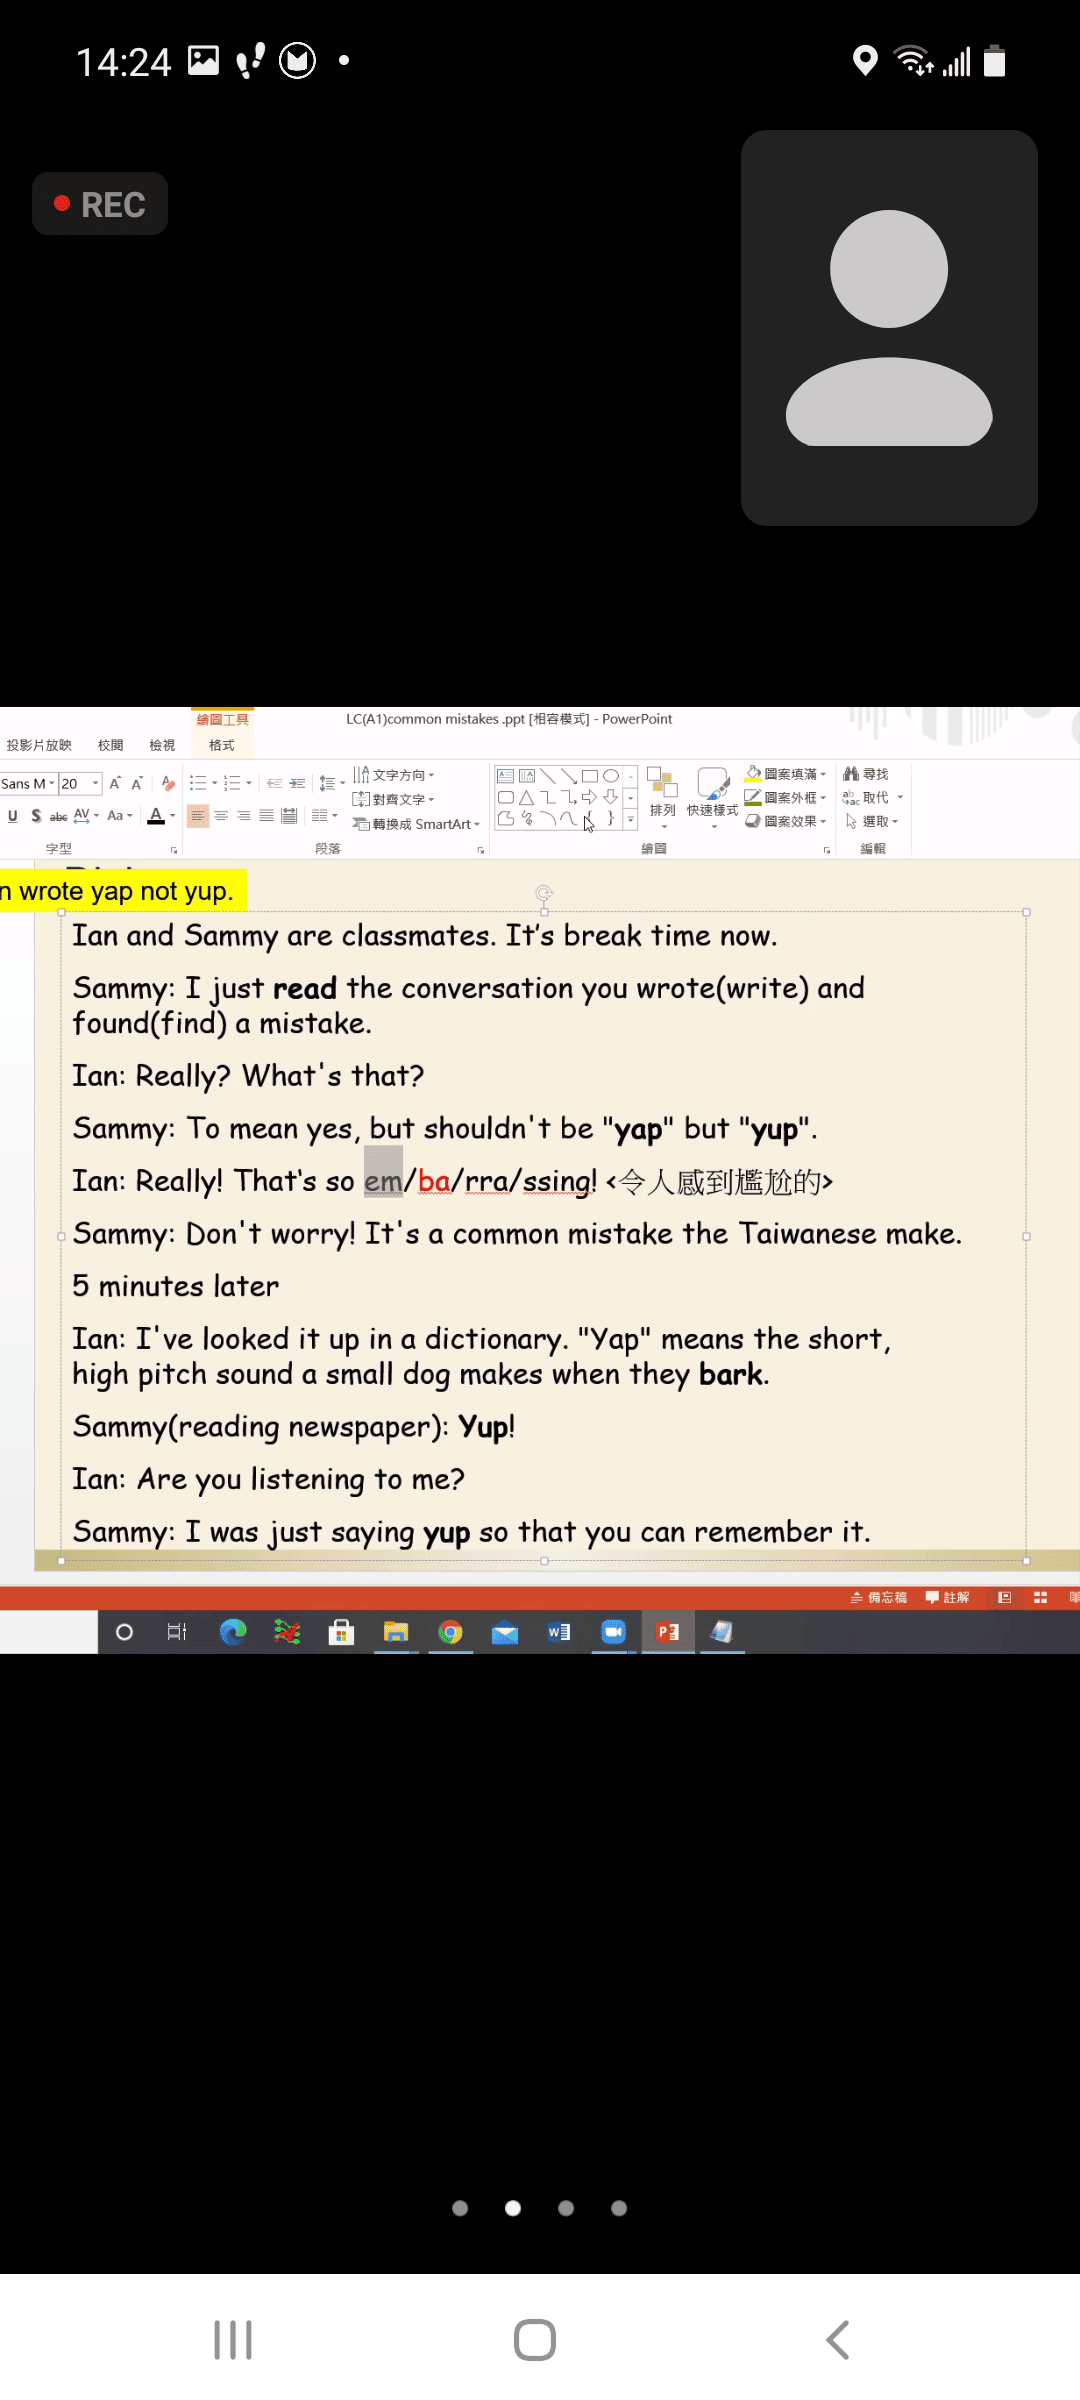Select the arrow line shape
This screenshot has height=2400, width=1080.
click(x=569, y=776)
